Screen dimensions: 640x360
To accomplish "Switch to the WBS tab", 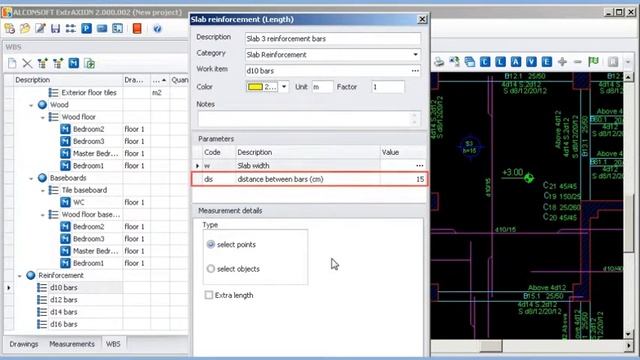I will pos(113,344).
